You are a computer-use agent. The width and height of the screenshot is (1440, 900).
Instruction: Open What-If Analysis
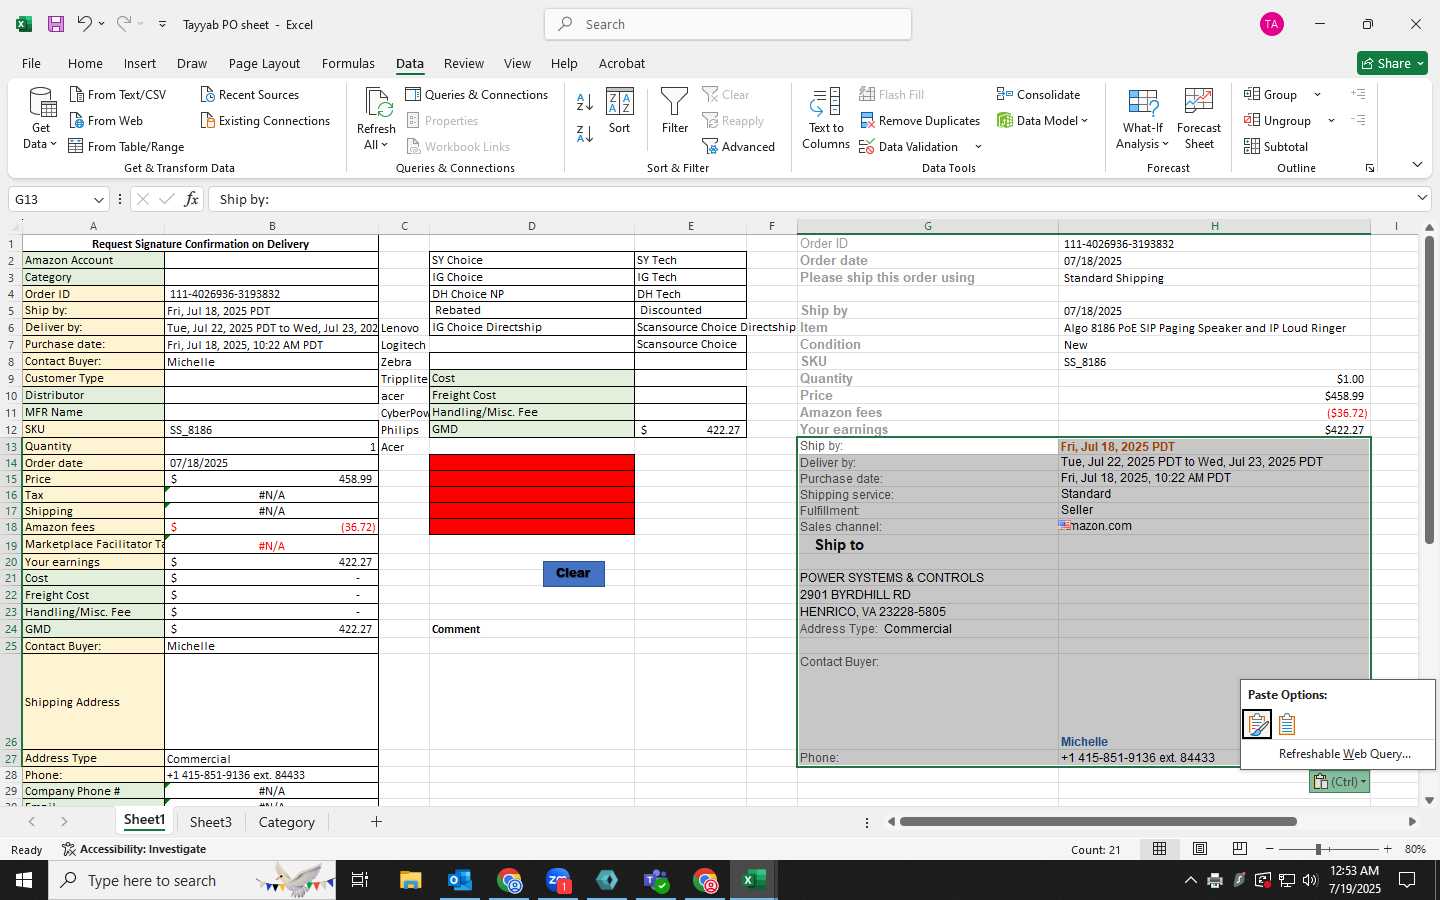point(1142,119)
